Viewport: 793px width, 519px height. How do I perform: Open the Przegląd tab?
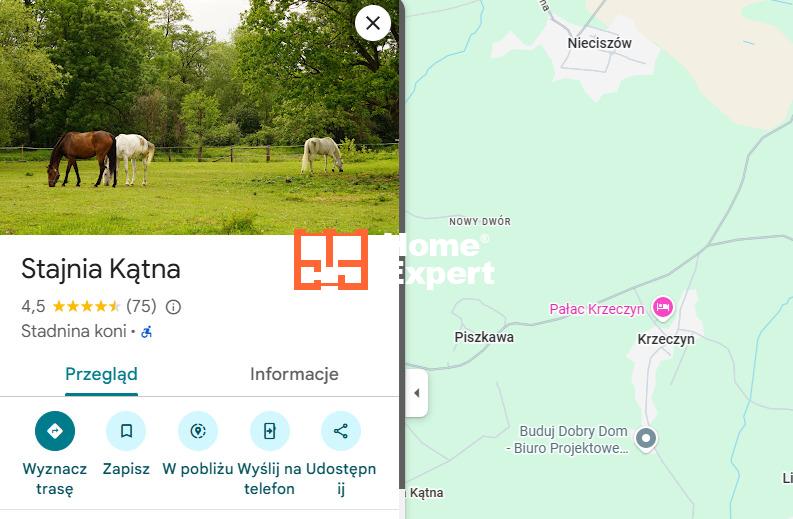[x=101, y=374]
